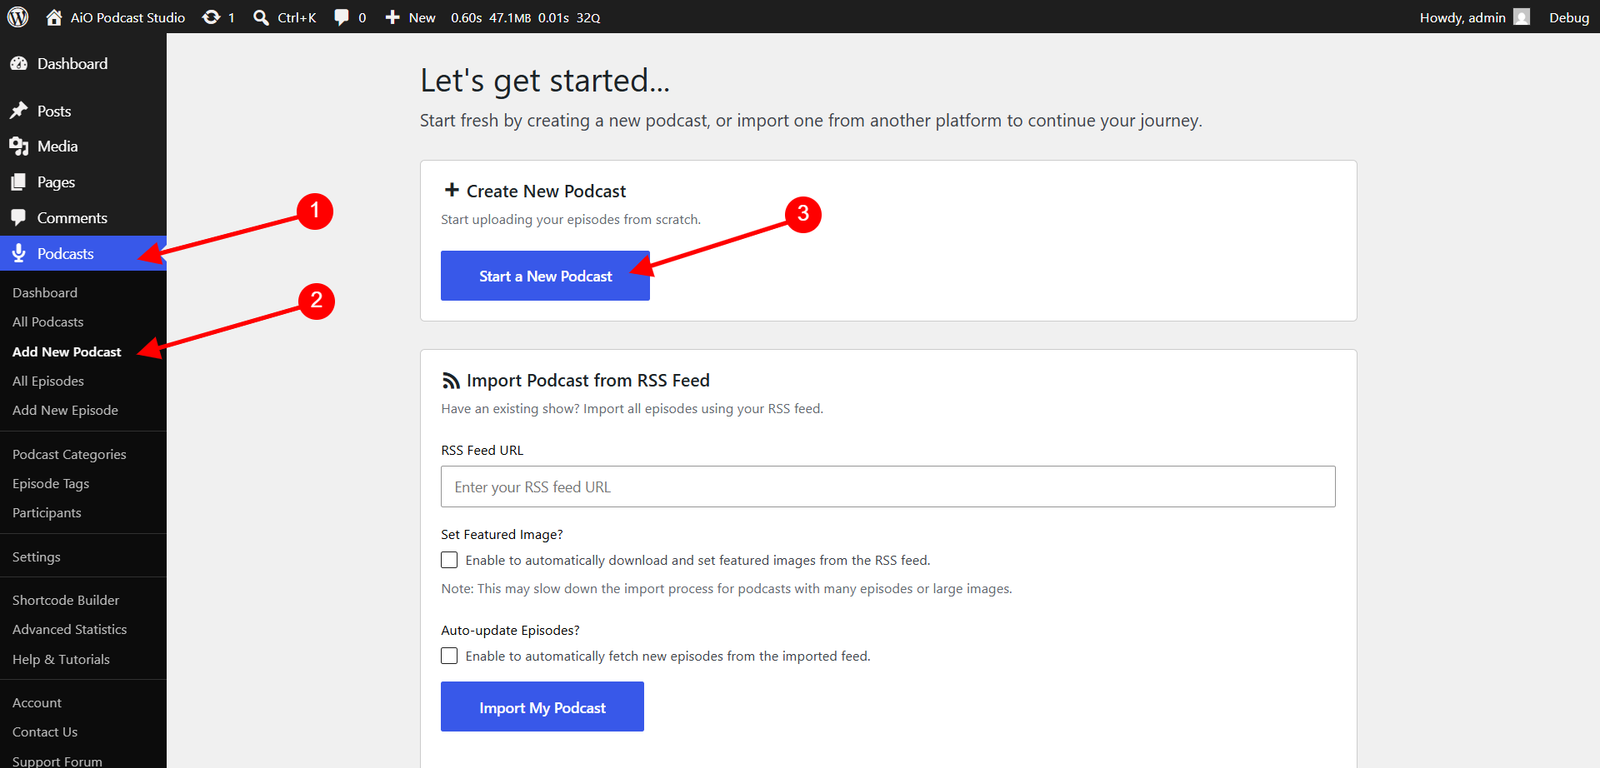Enable automatic featured image download checkbox
The width and height of the screenshot is (1600, 768).
450,560
